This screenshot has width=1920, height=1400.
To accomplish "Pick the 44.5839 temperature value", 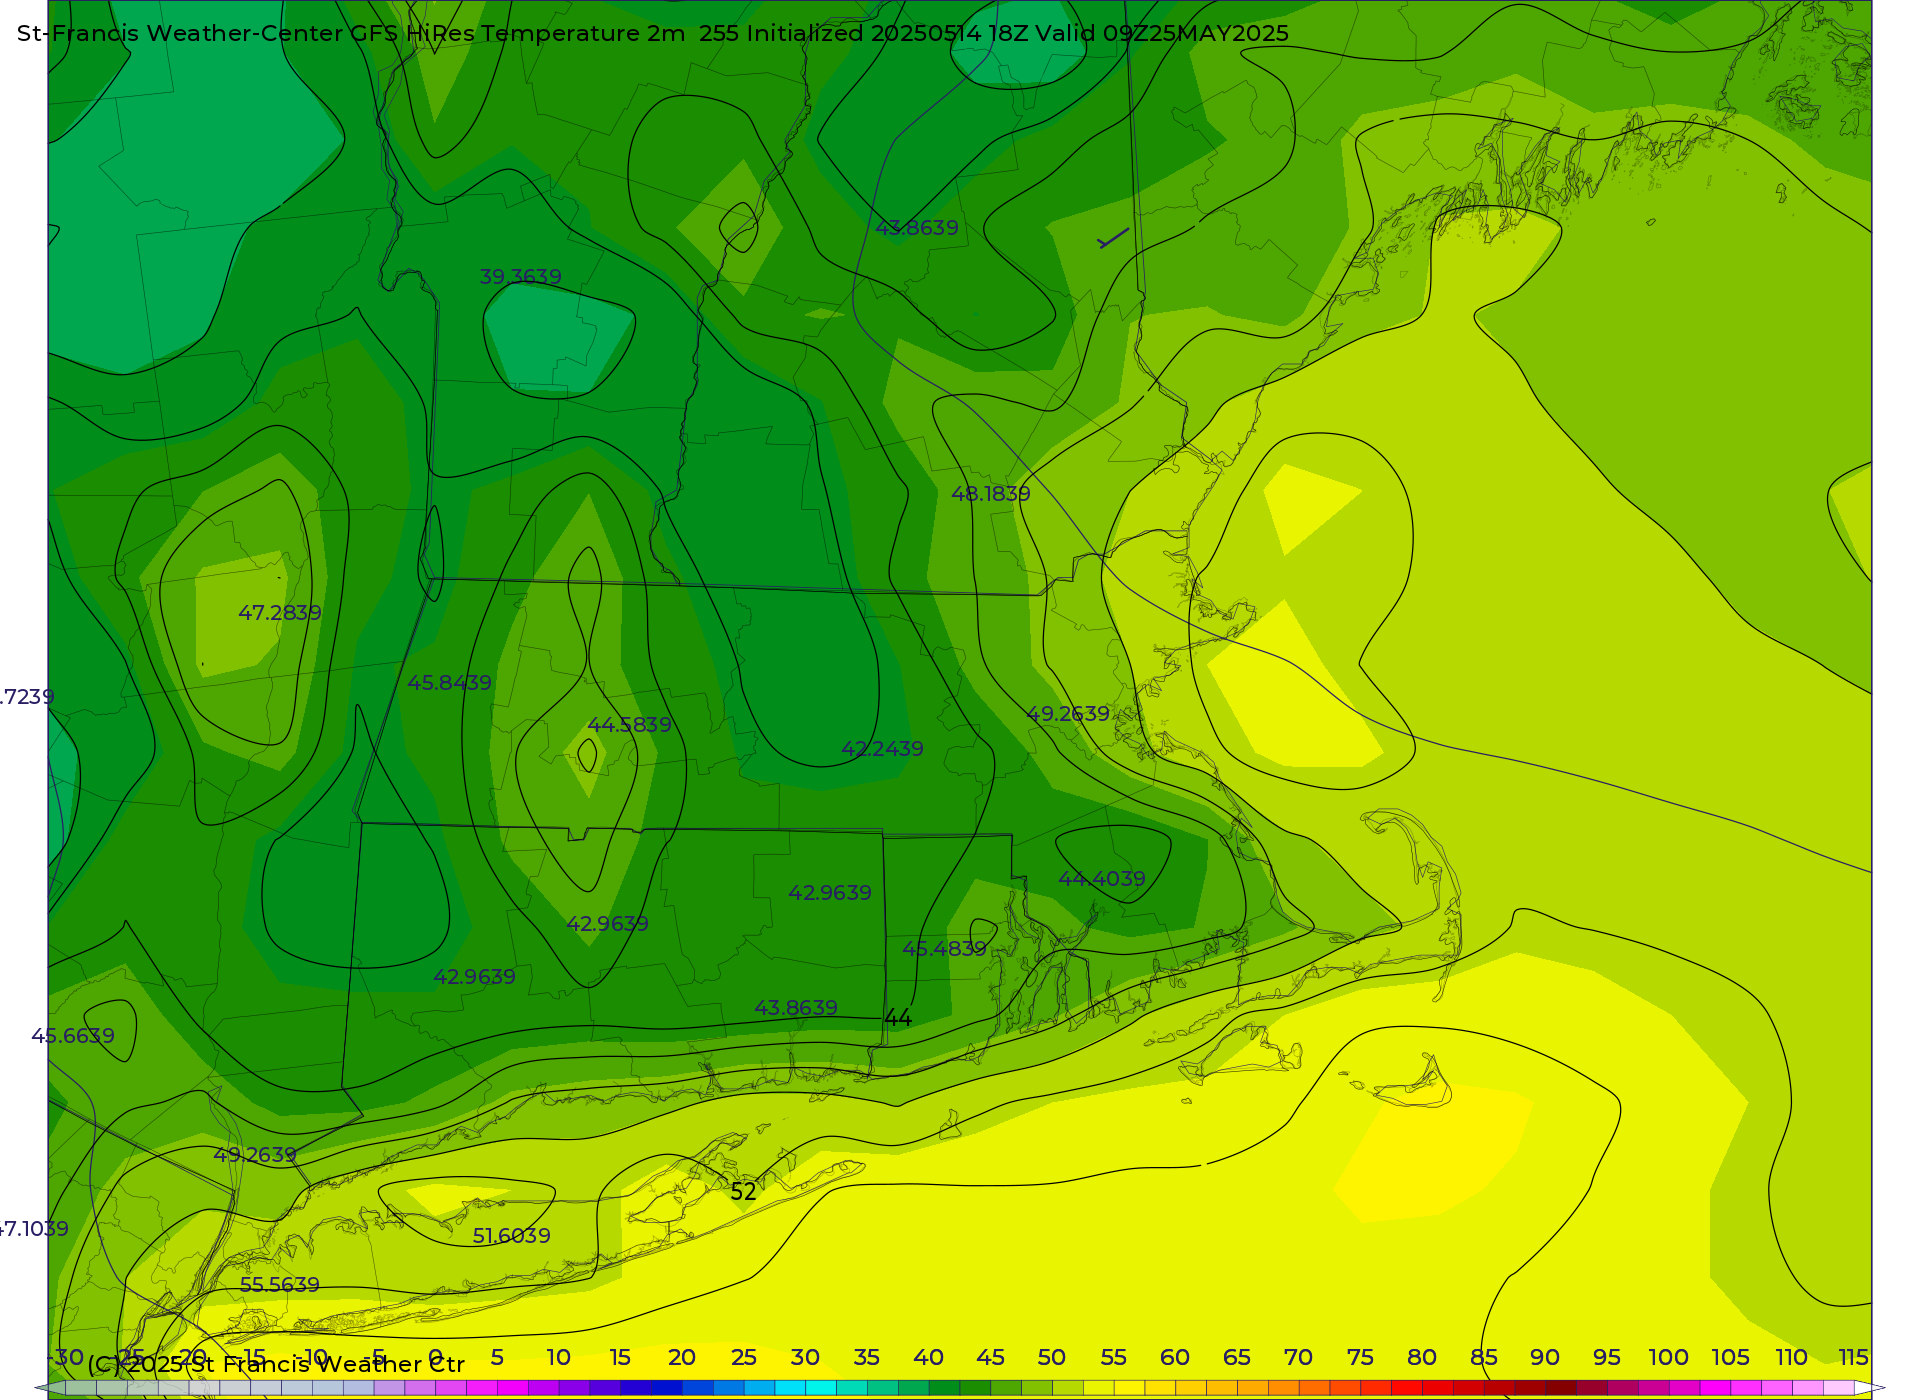I will tap(629, 725).
